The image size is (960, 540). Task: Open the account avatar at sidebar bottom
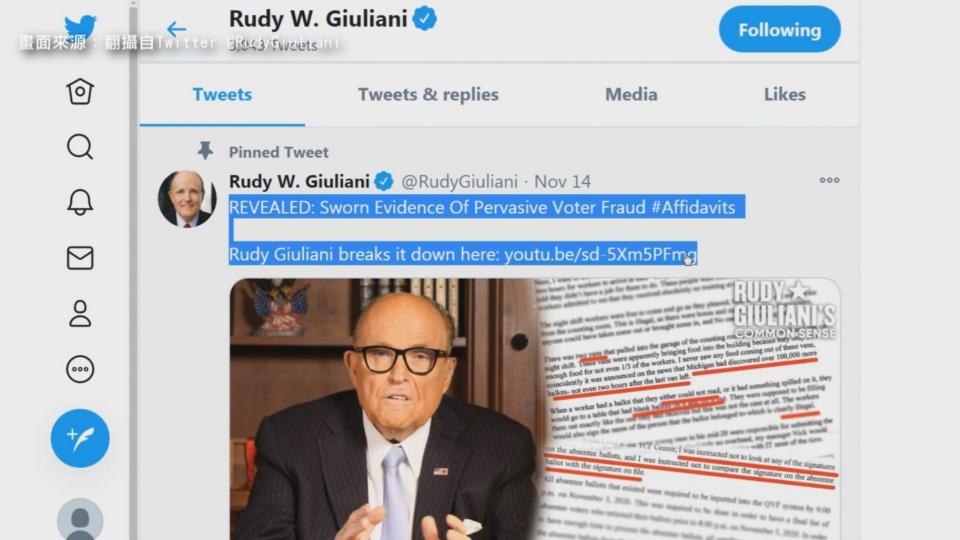[x=80, y=520]
